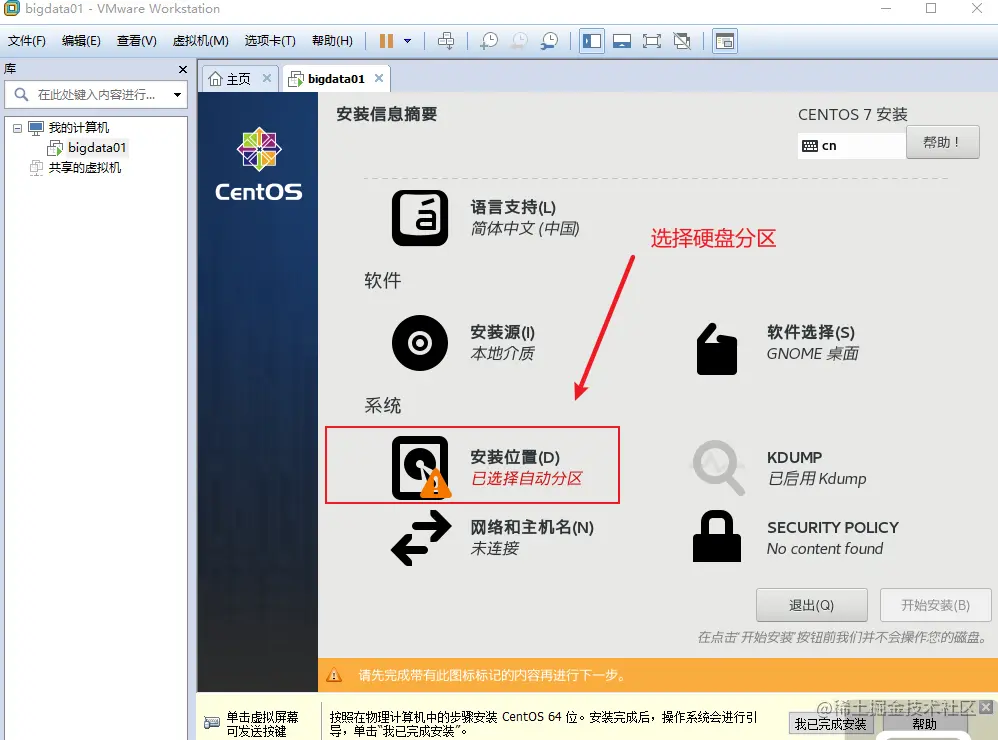The height and width of the screenshot is (740, 998).
Task: Click the library search input field
Action: click(95, 95)
